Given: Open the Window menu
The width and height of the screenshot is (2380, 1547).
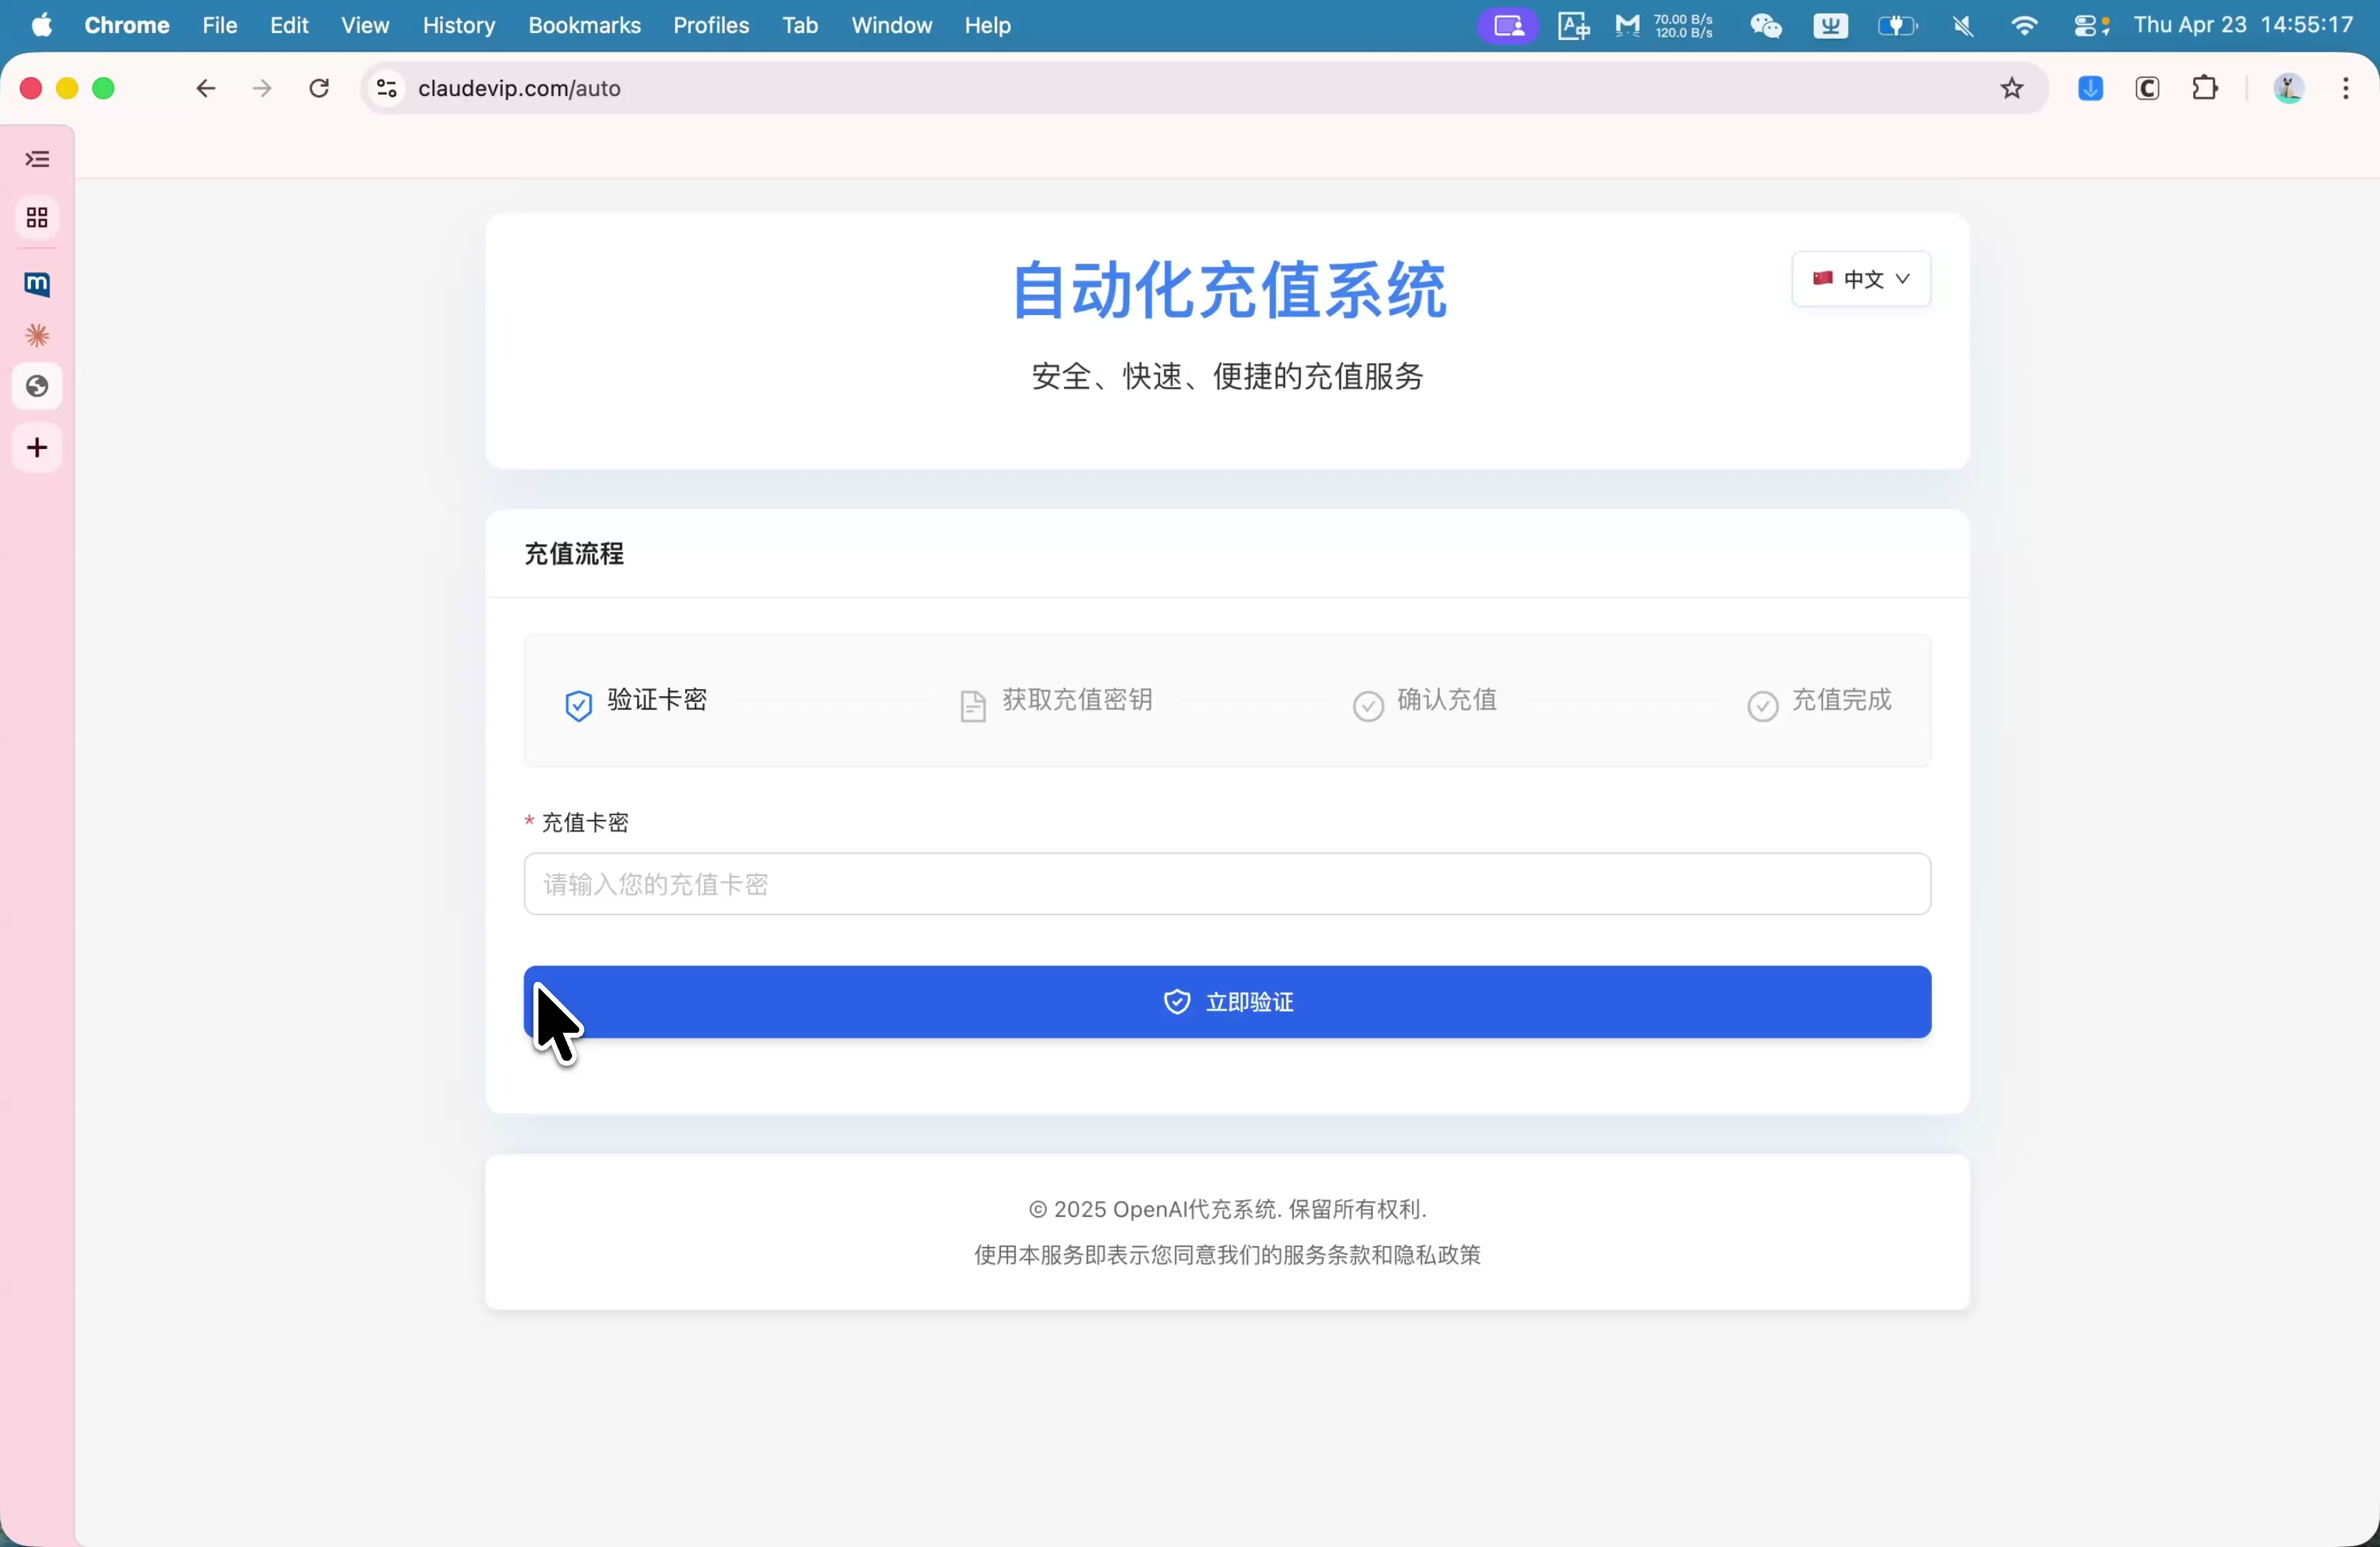Looking at the screenshot, I should (x=891, y=25).
